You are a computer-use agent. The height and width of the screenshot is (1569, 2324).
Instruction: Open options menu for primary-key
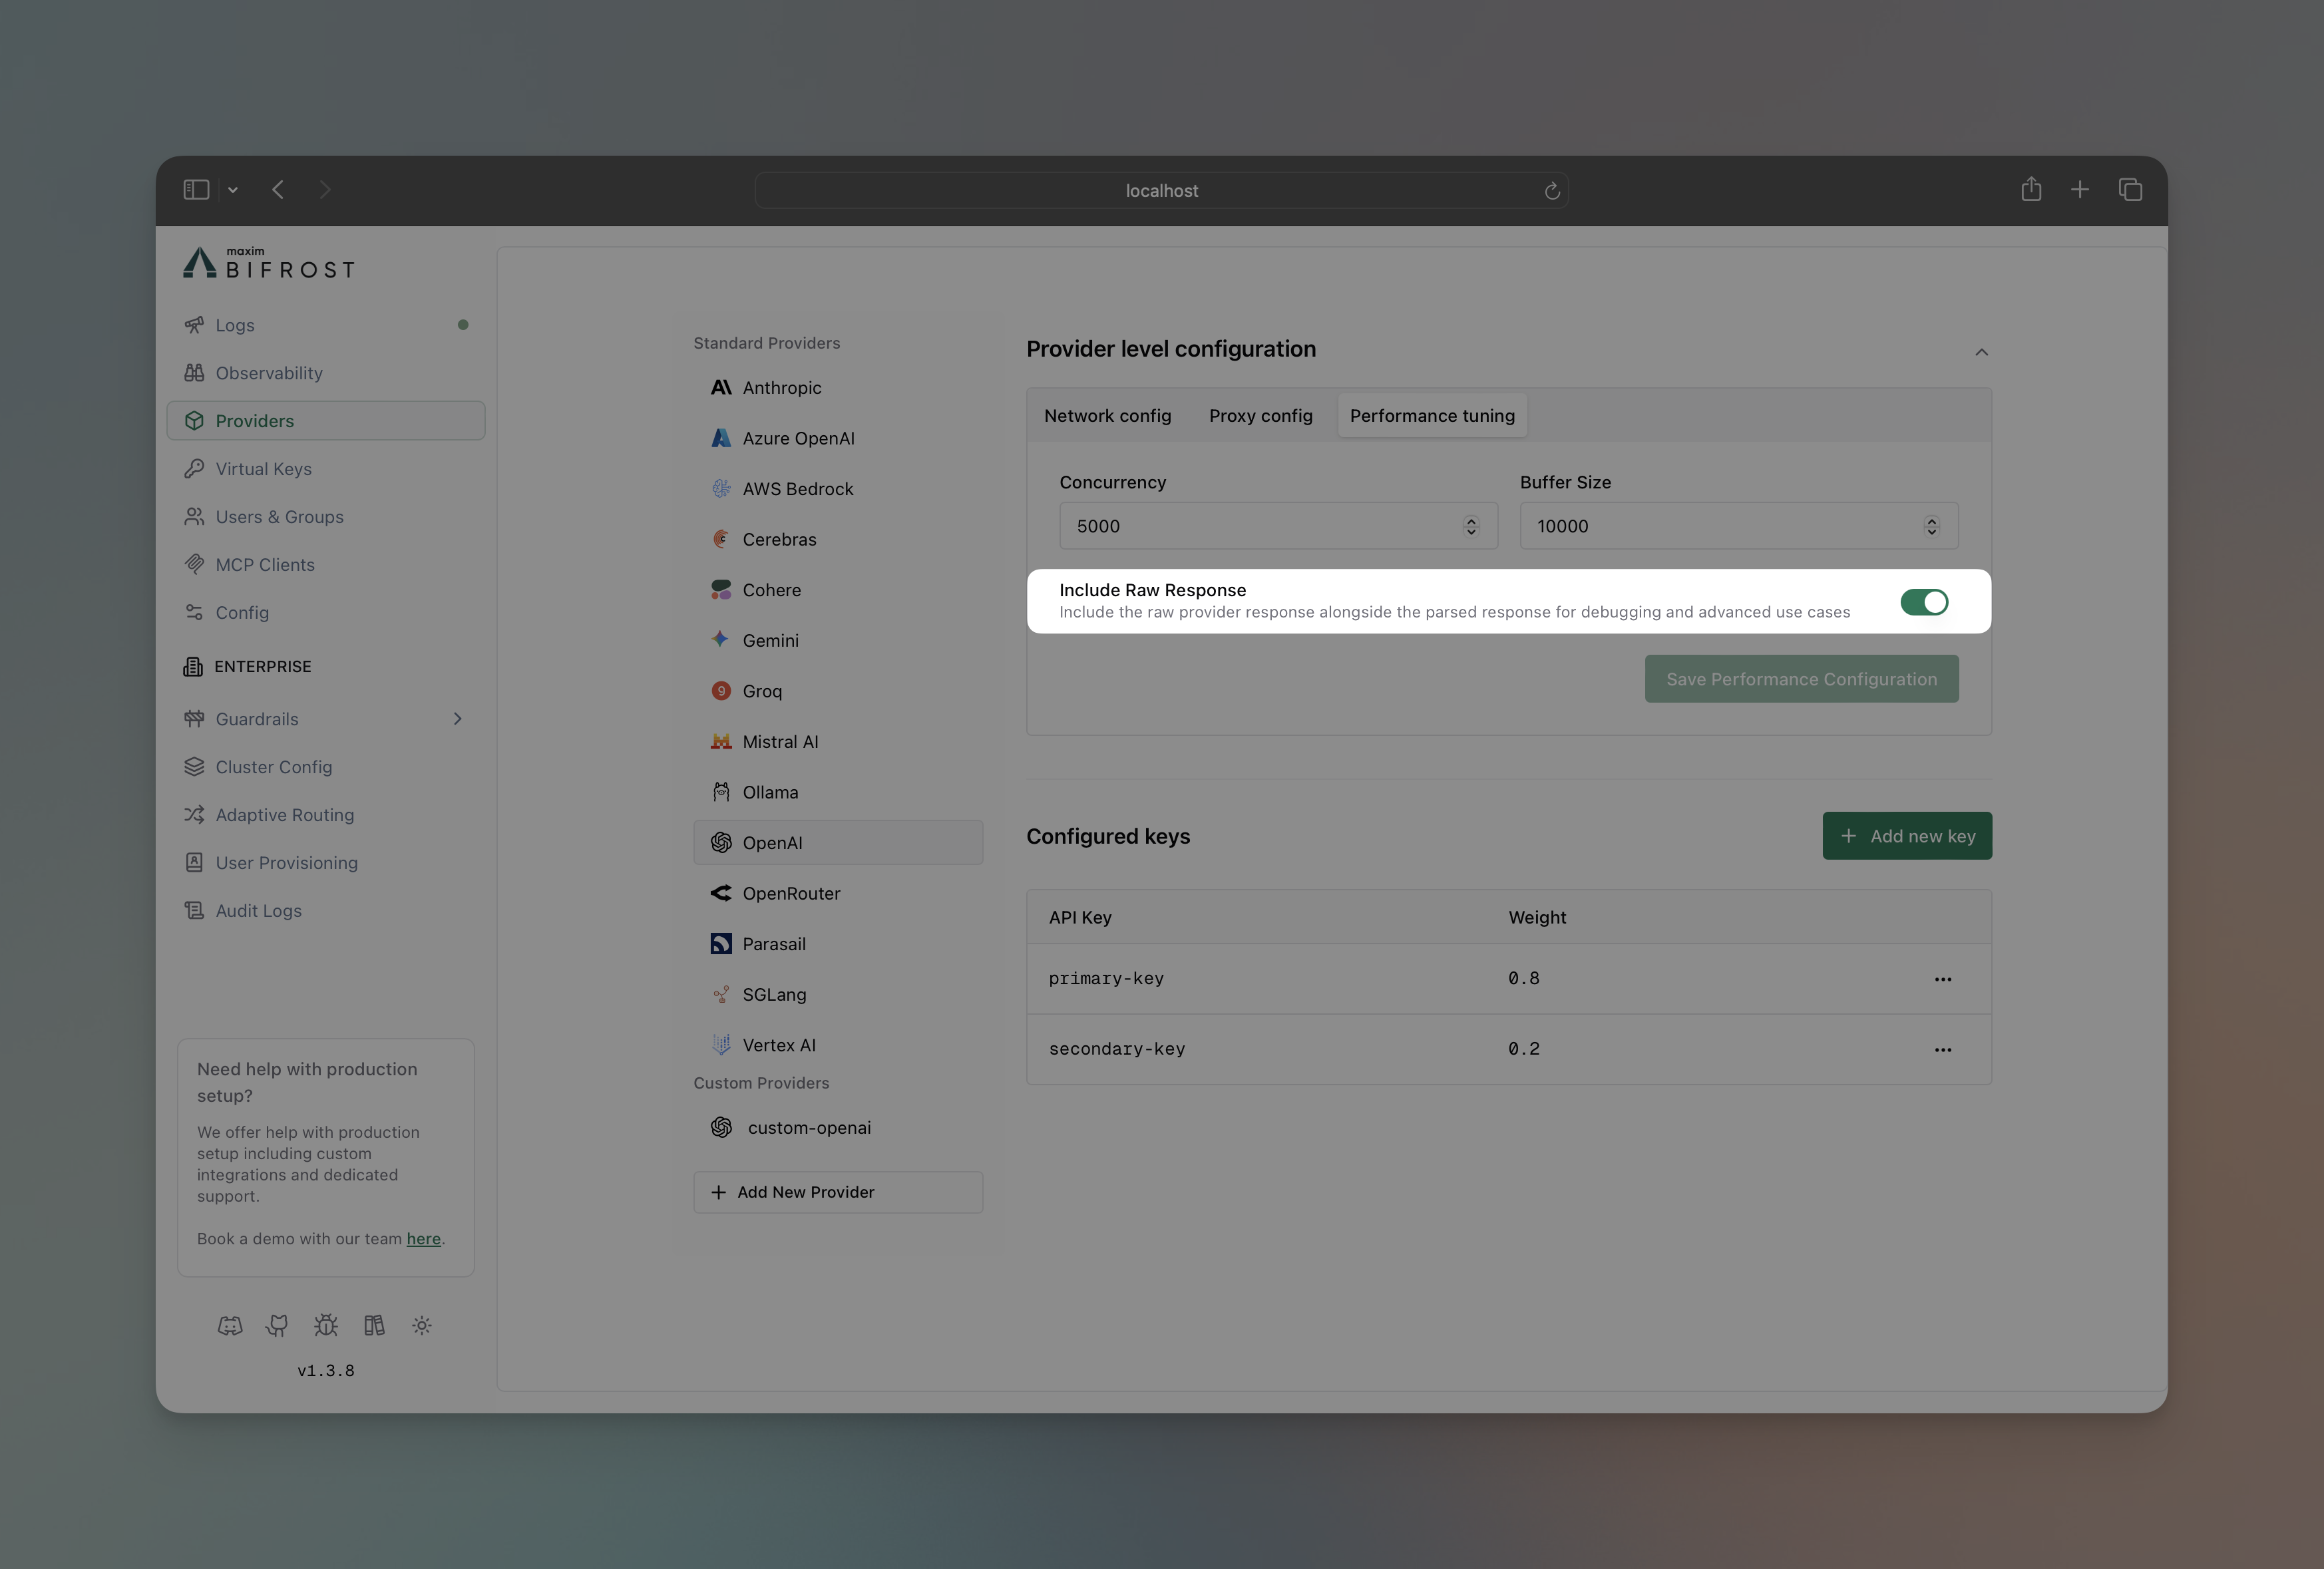[1943, 979]
